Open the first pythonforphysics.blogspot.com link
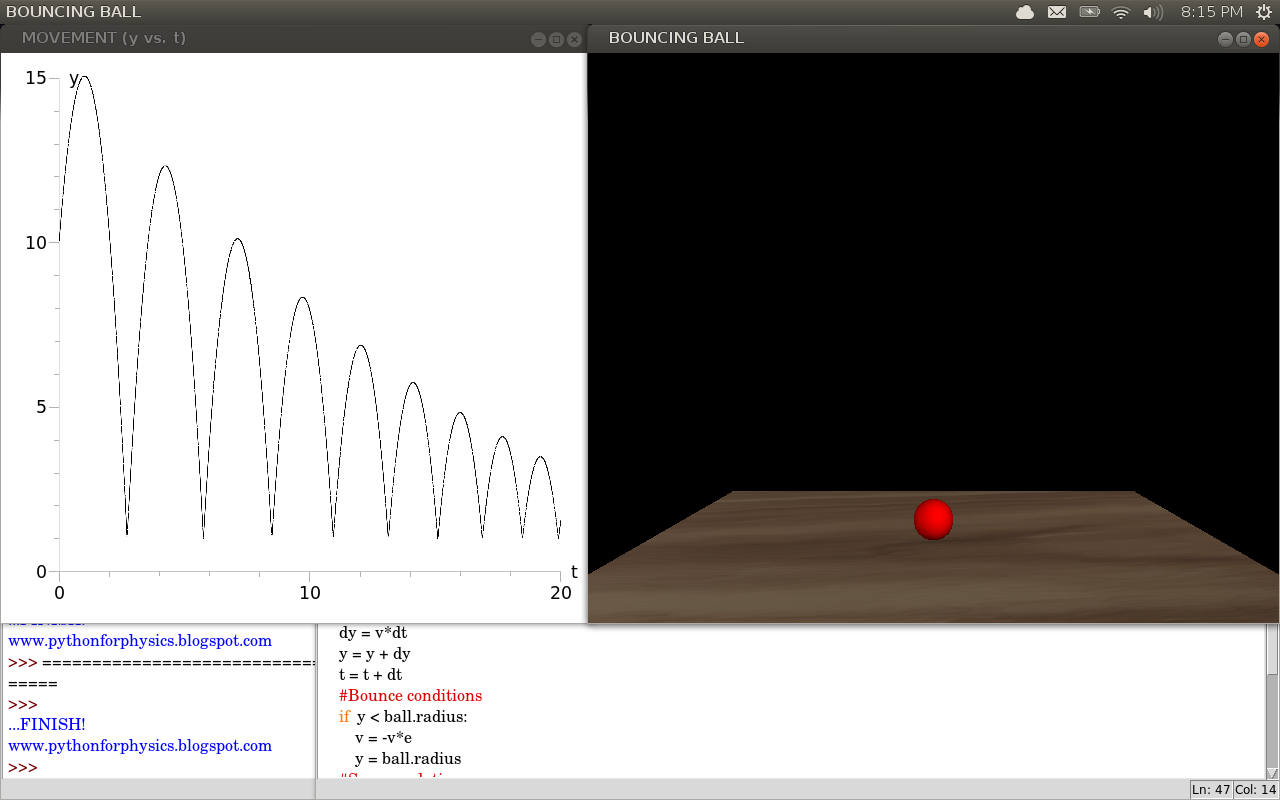Viewport: 1280px width, 800px height. pos(140,640)
